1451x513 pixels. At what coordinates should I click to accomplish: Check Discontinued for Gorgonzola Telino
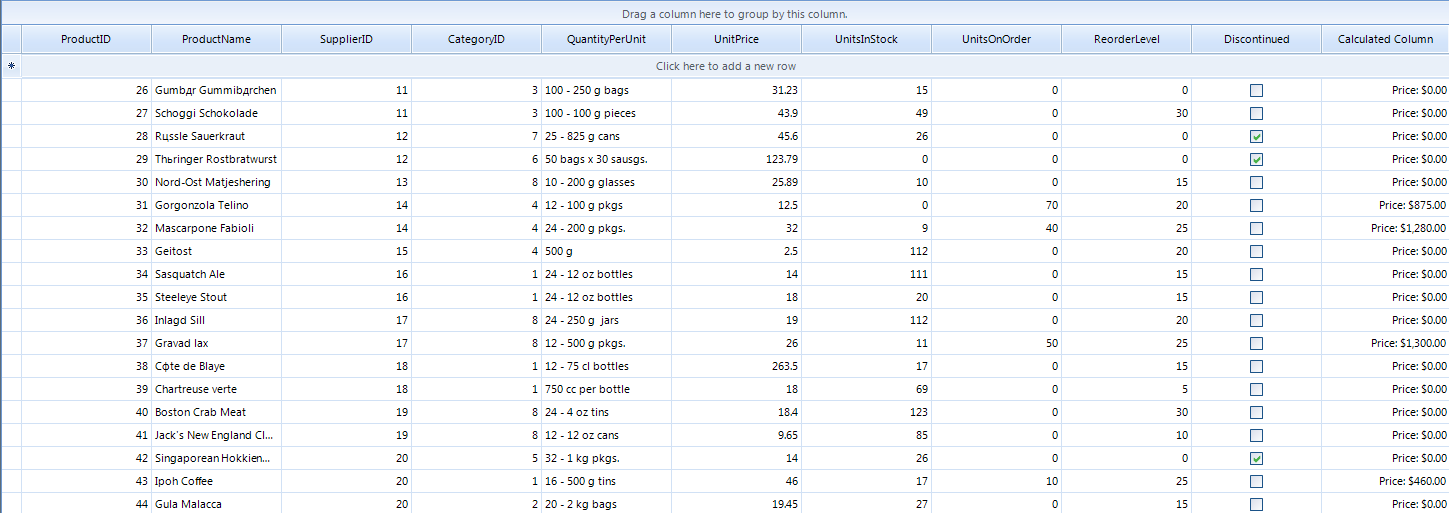coord(1256,205)
